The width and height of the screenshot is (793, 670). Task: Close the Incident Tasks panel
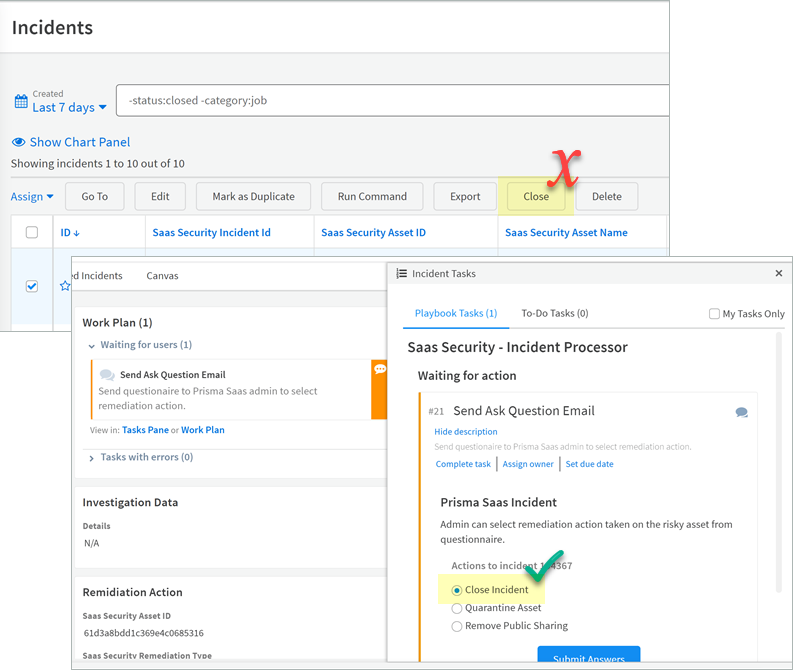[x=779, y=273]
